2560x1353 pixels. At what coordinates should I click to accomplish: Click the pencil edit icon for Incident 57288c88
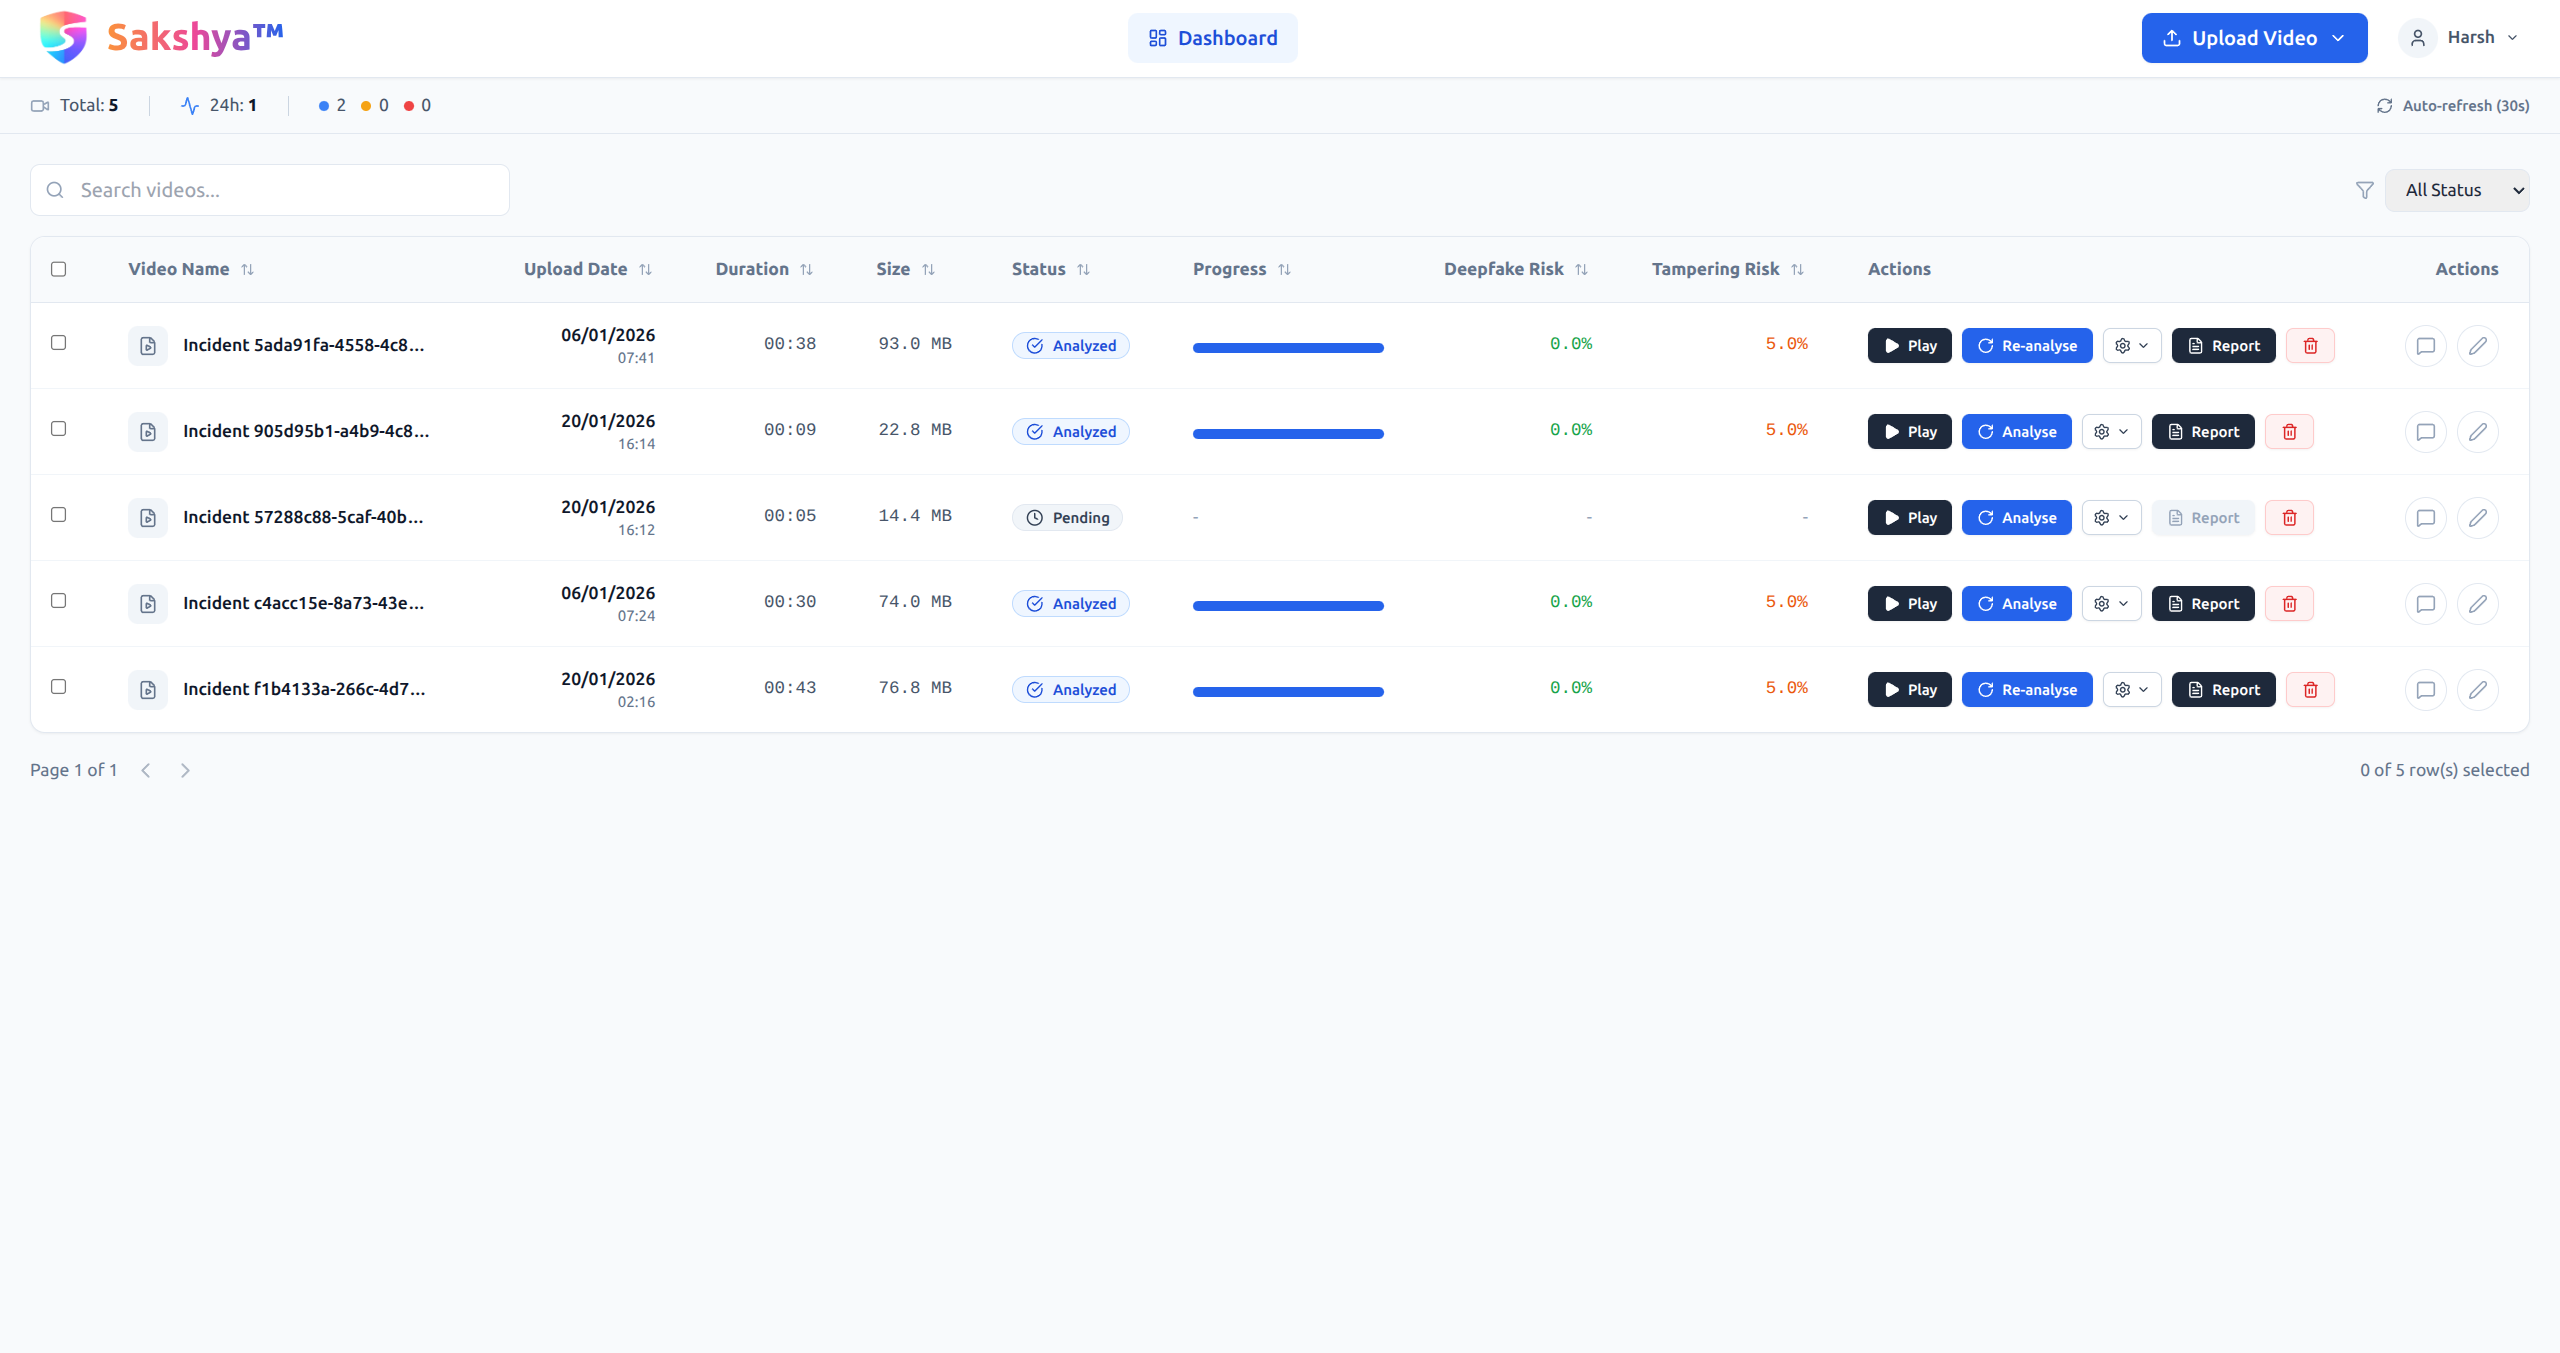pos(2477,518)
